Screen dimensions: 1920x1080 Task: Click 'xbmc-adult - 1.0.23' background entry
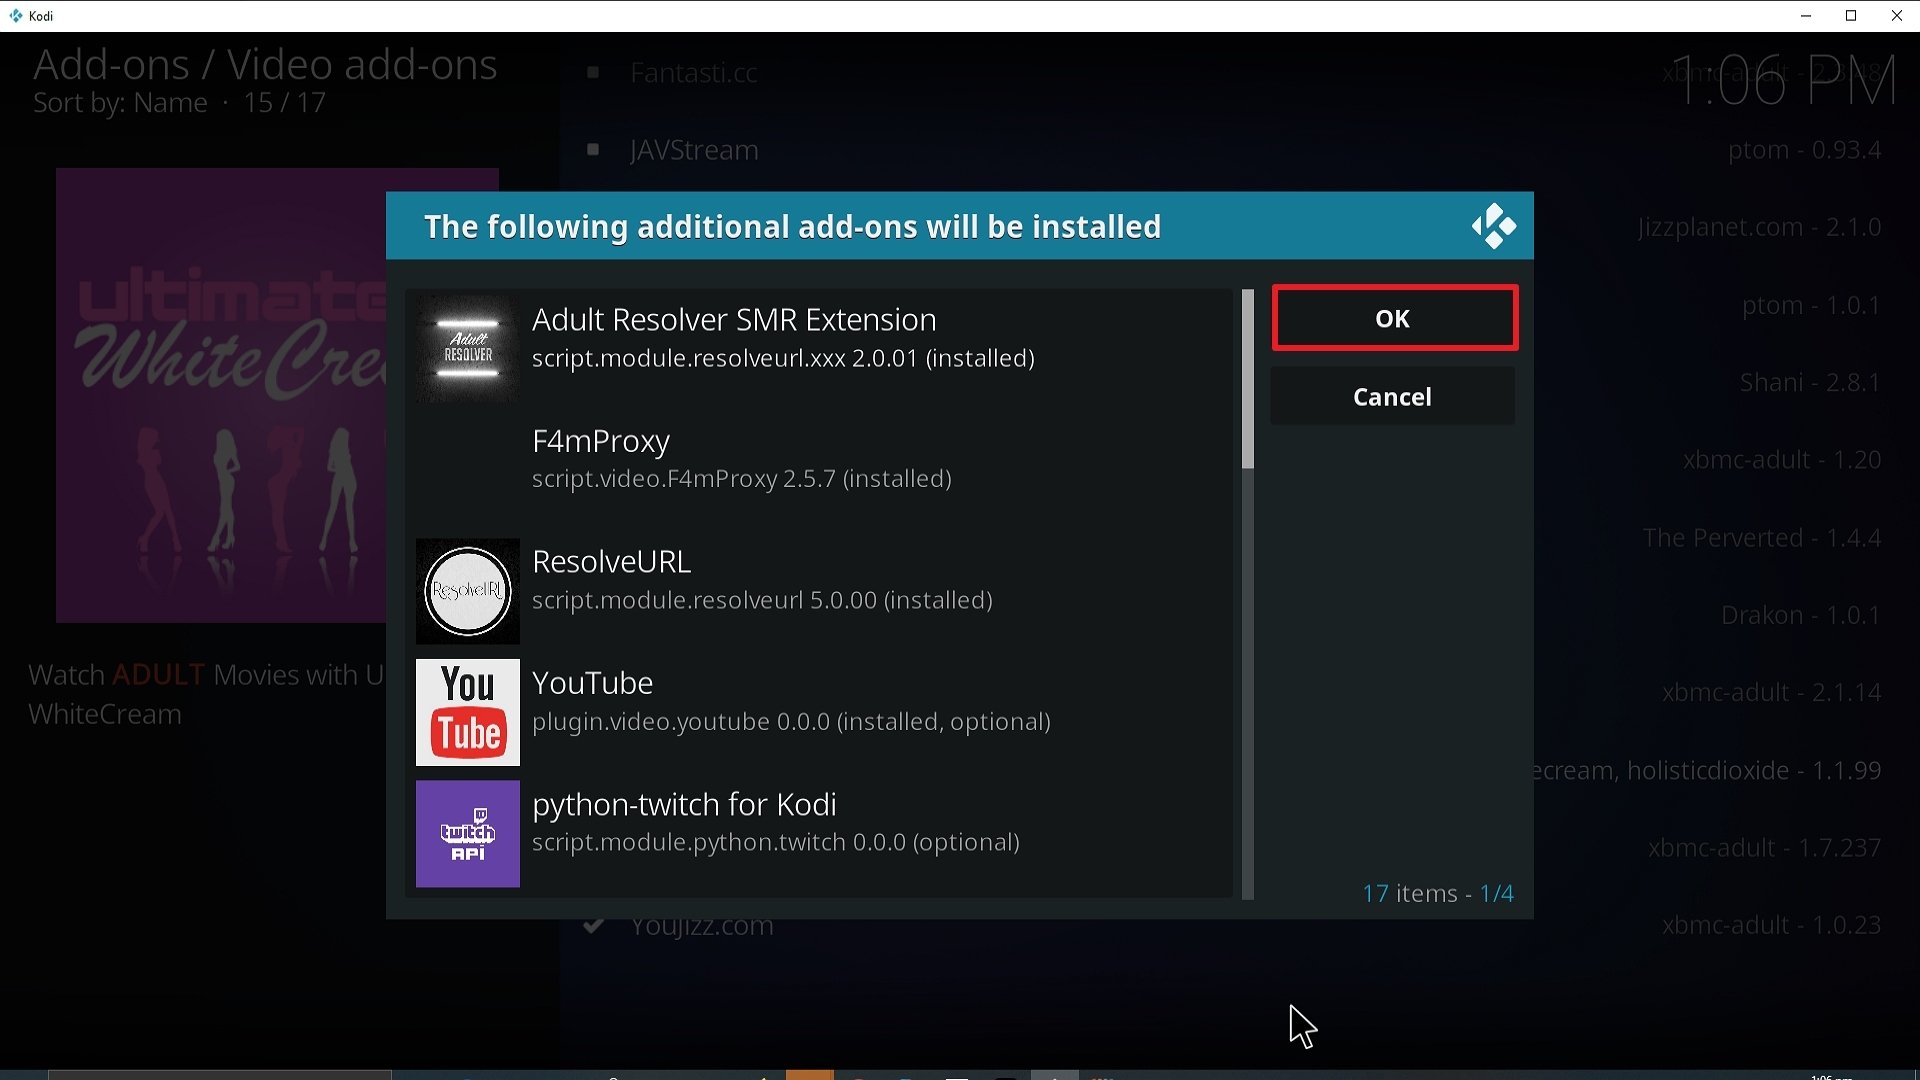click(1772, 925)
